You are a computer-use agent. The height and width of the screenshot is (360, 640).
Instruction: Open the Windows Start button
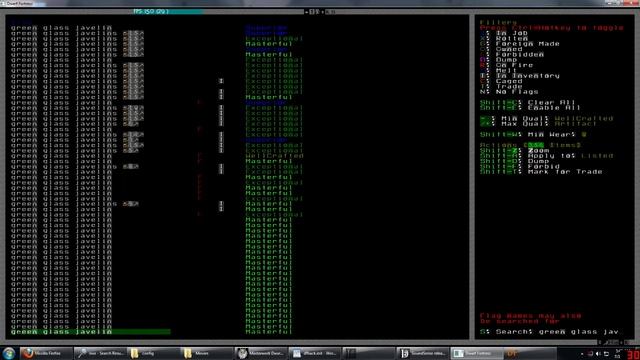pyautogui.click(x=9, y=353)
